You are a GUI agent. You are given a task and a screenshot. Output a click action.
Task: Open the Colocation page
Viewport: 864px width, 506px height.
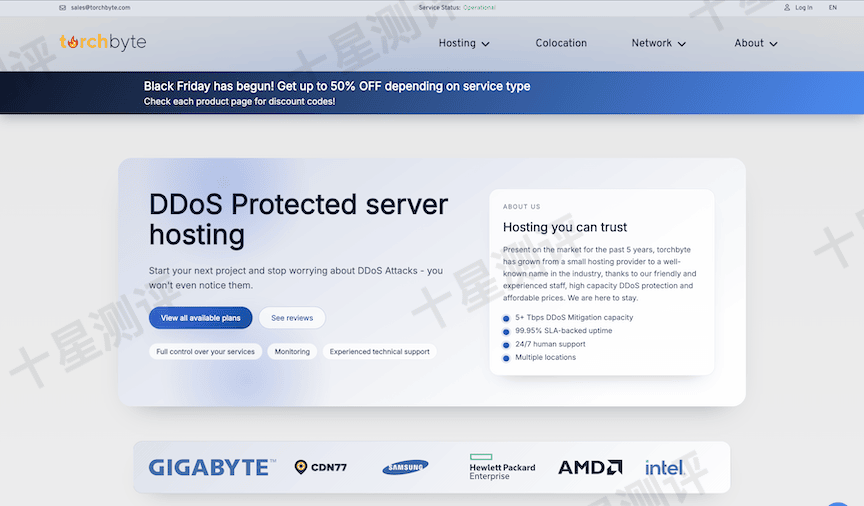pyautogui.click(x=561, y=43)
